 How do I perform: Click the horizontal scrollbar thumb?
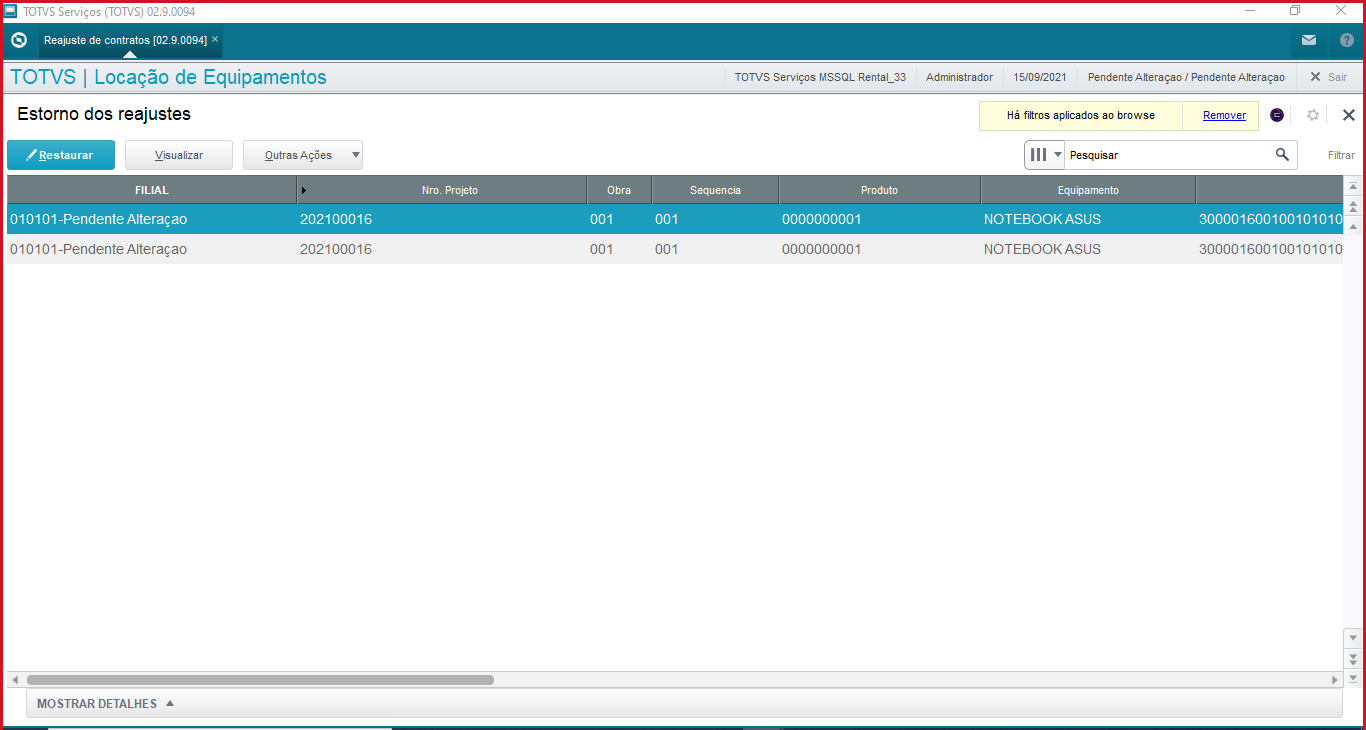tap(260, 680)
